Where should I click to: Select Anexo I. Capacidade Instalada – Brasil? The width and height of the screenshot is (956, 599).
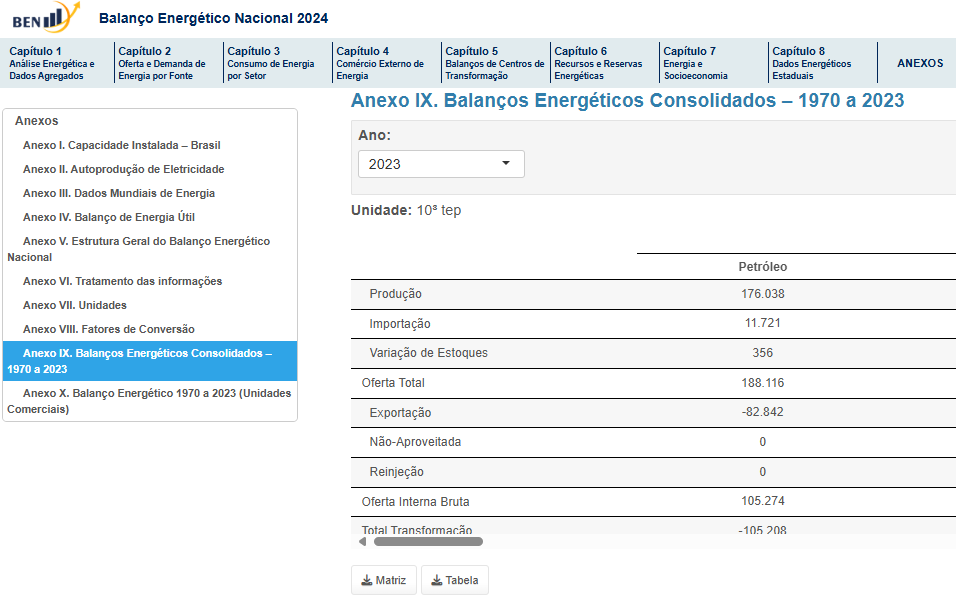pos(121,145)
